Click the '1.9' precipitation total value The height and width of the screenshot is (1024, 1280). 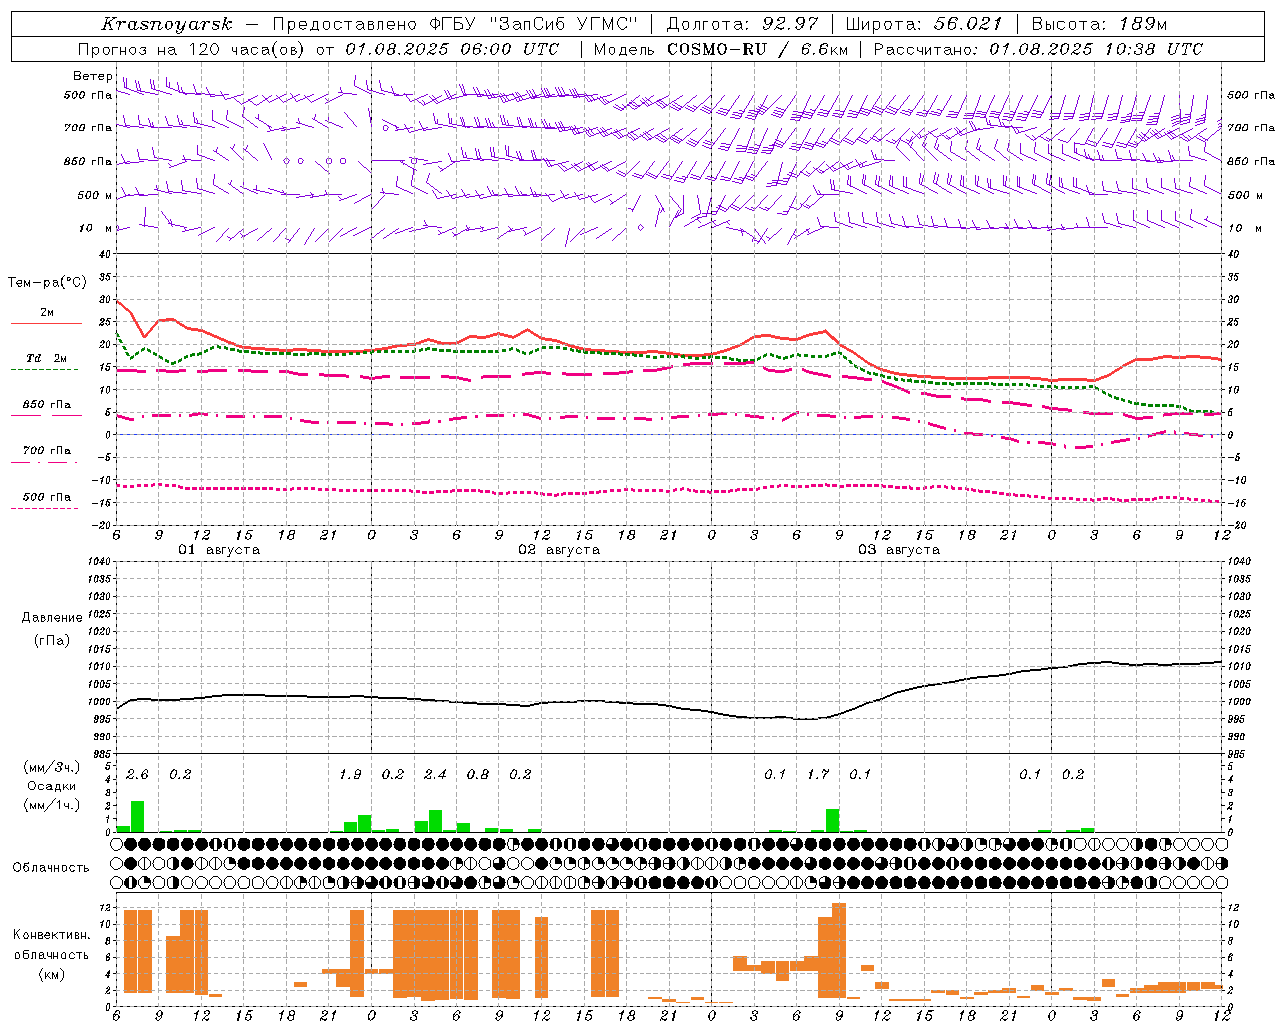[350, 775]
